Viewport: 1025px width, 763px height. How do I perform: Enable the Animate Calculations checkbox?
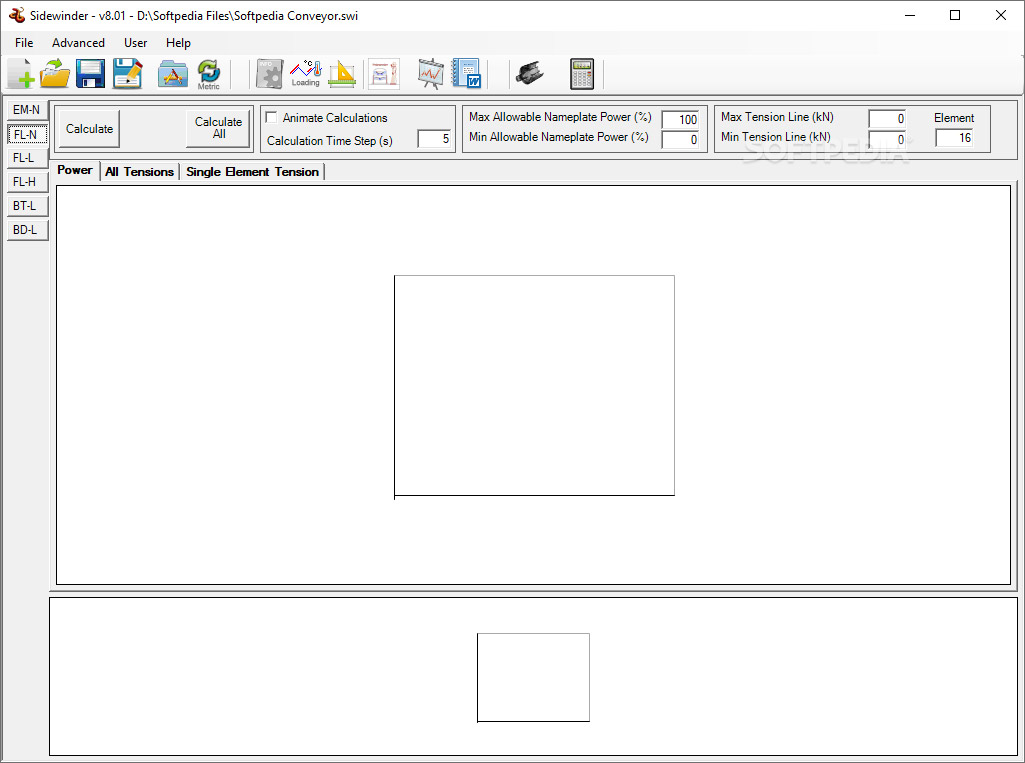click(x=271, y=117)
